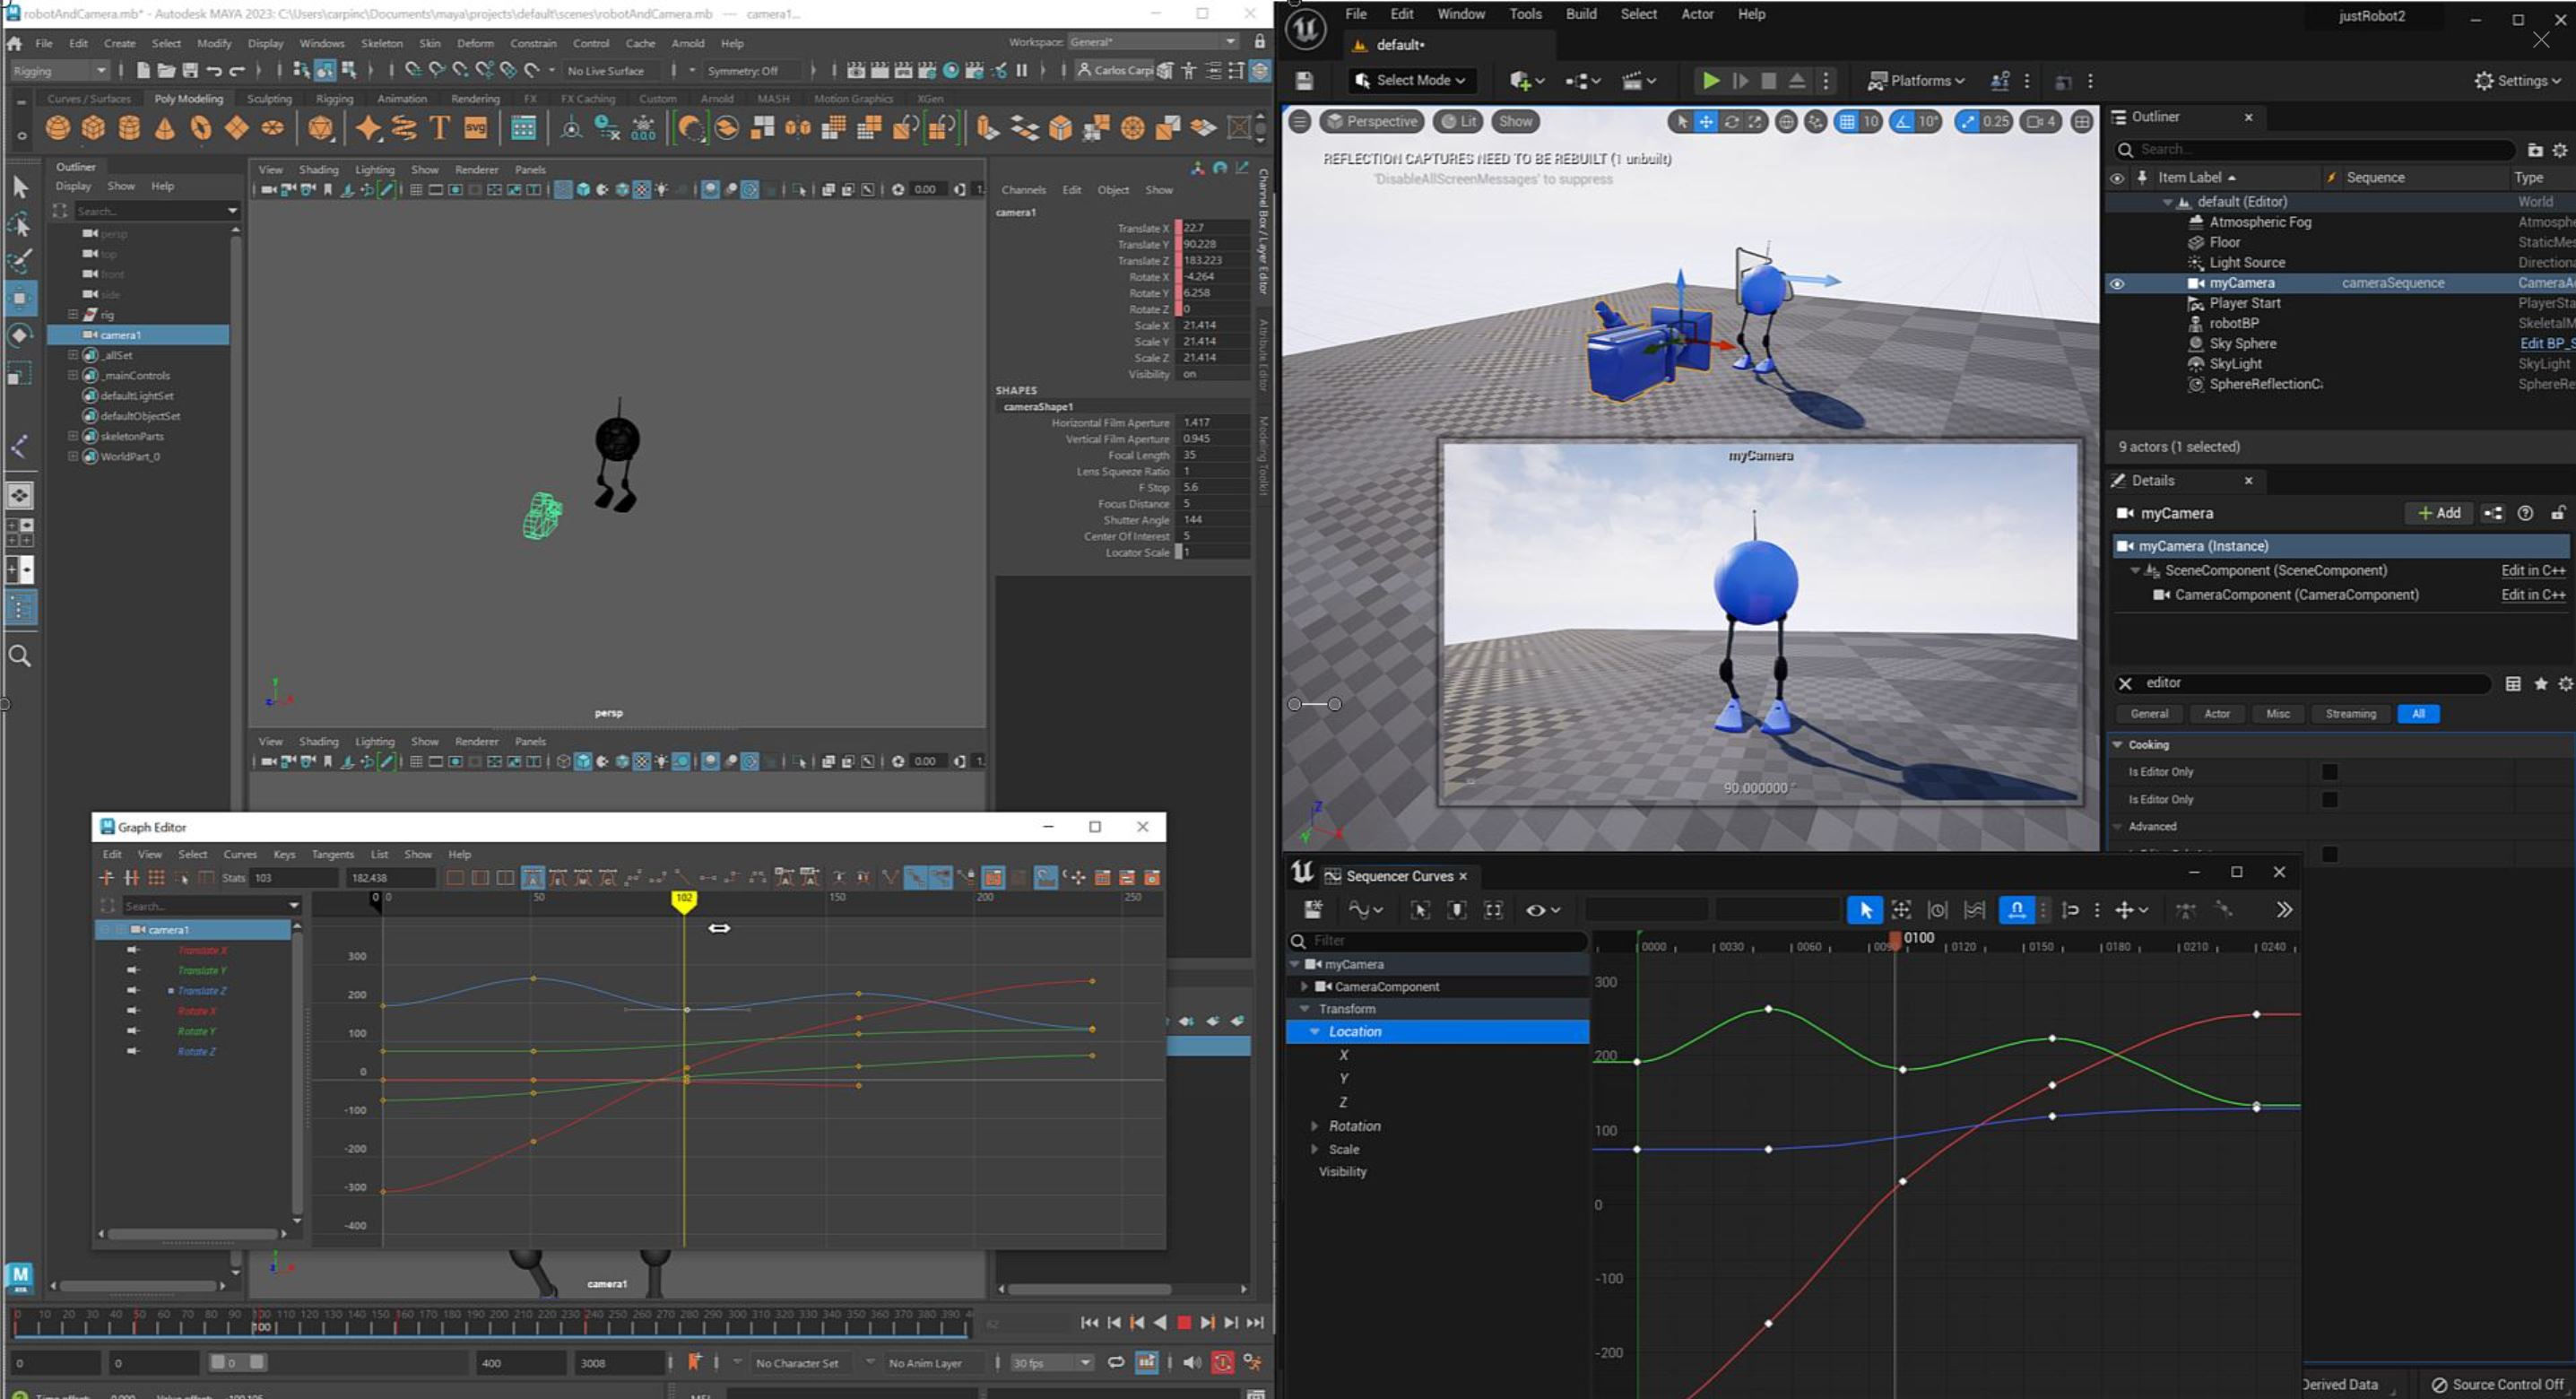This screenshot has width=2576, height=1399.
Task: Open the Select Mode dropdown
Action: (x=1410, y=81)
